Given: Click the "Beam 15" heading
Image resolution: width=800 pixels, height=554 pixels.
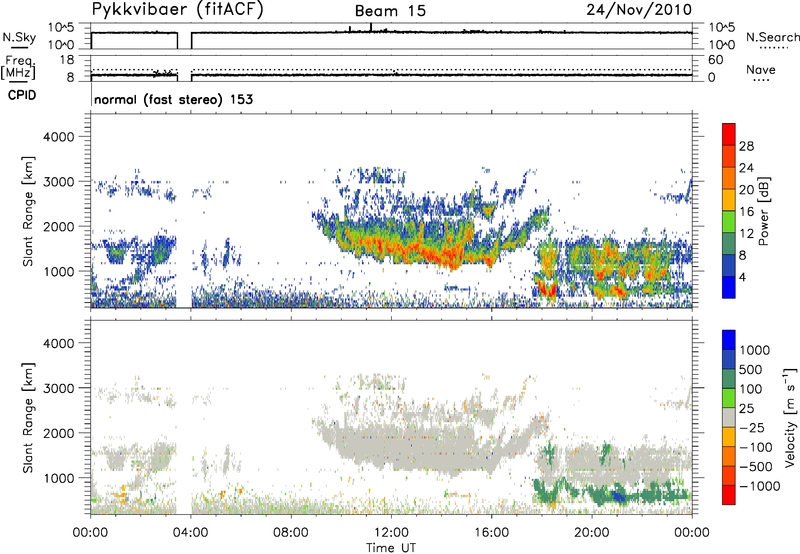Looking at the screenshot, I should pos(390,11).
